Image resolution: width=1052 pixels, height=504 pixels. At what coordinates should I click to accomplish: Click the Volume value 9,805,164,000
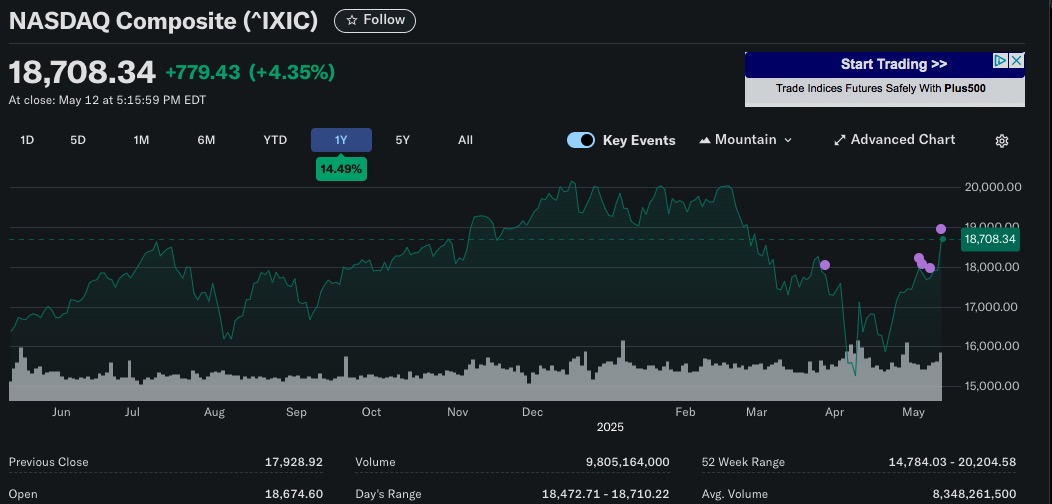(x=627, y=462)
